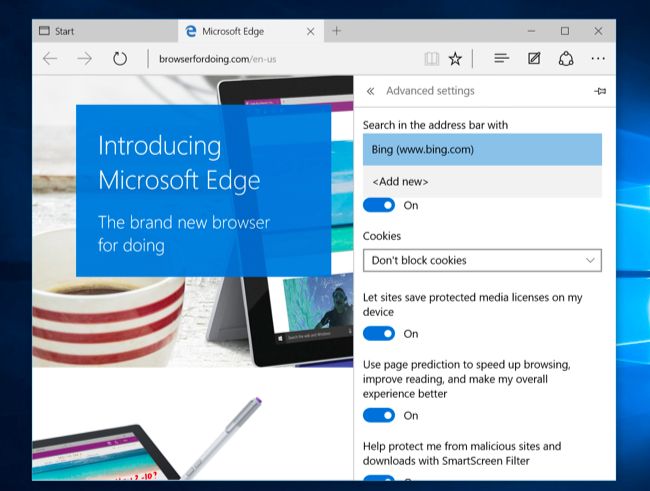Screen dimensions: 650x491
Task: Open the Share icon in toolbar
Action: pyautogui.click(x=566, y=58)
